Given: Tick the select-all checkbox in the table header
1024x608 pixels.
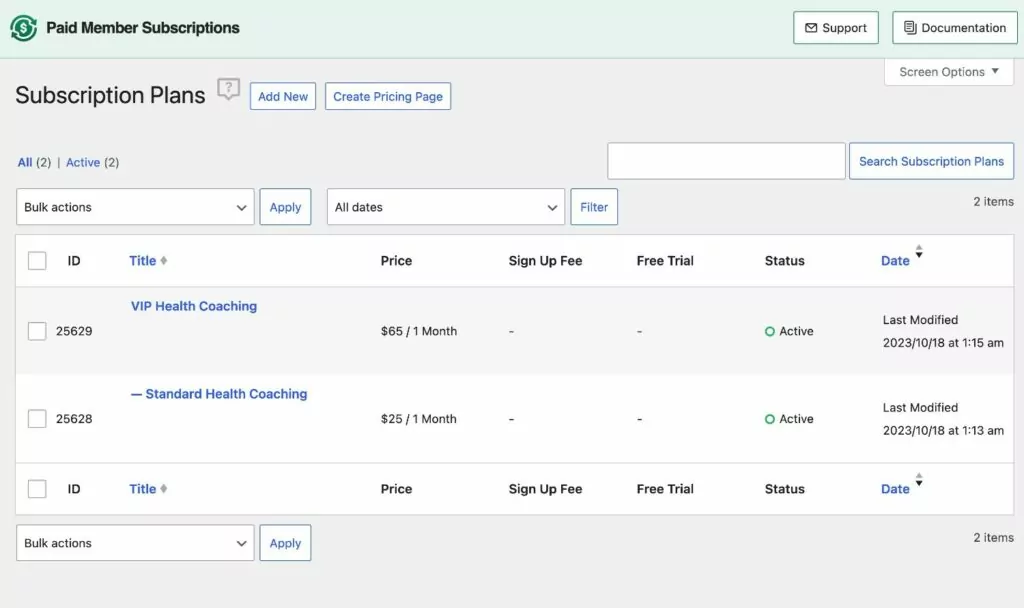Looking at the screenshot, I should [37, 261].
